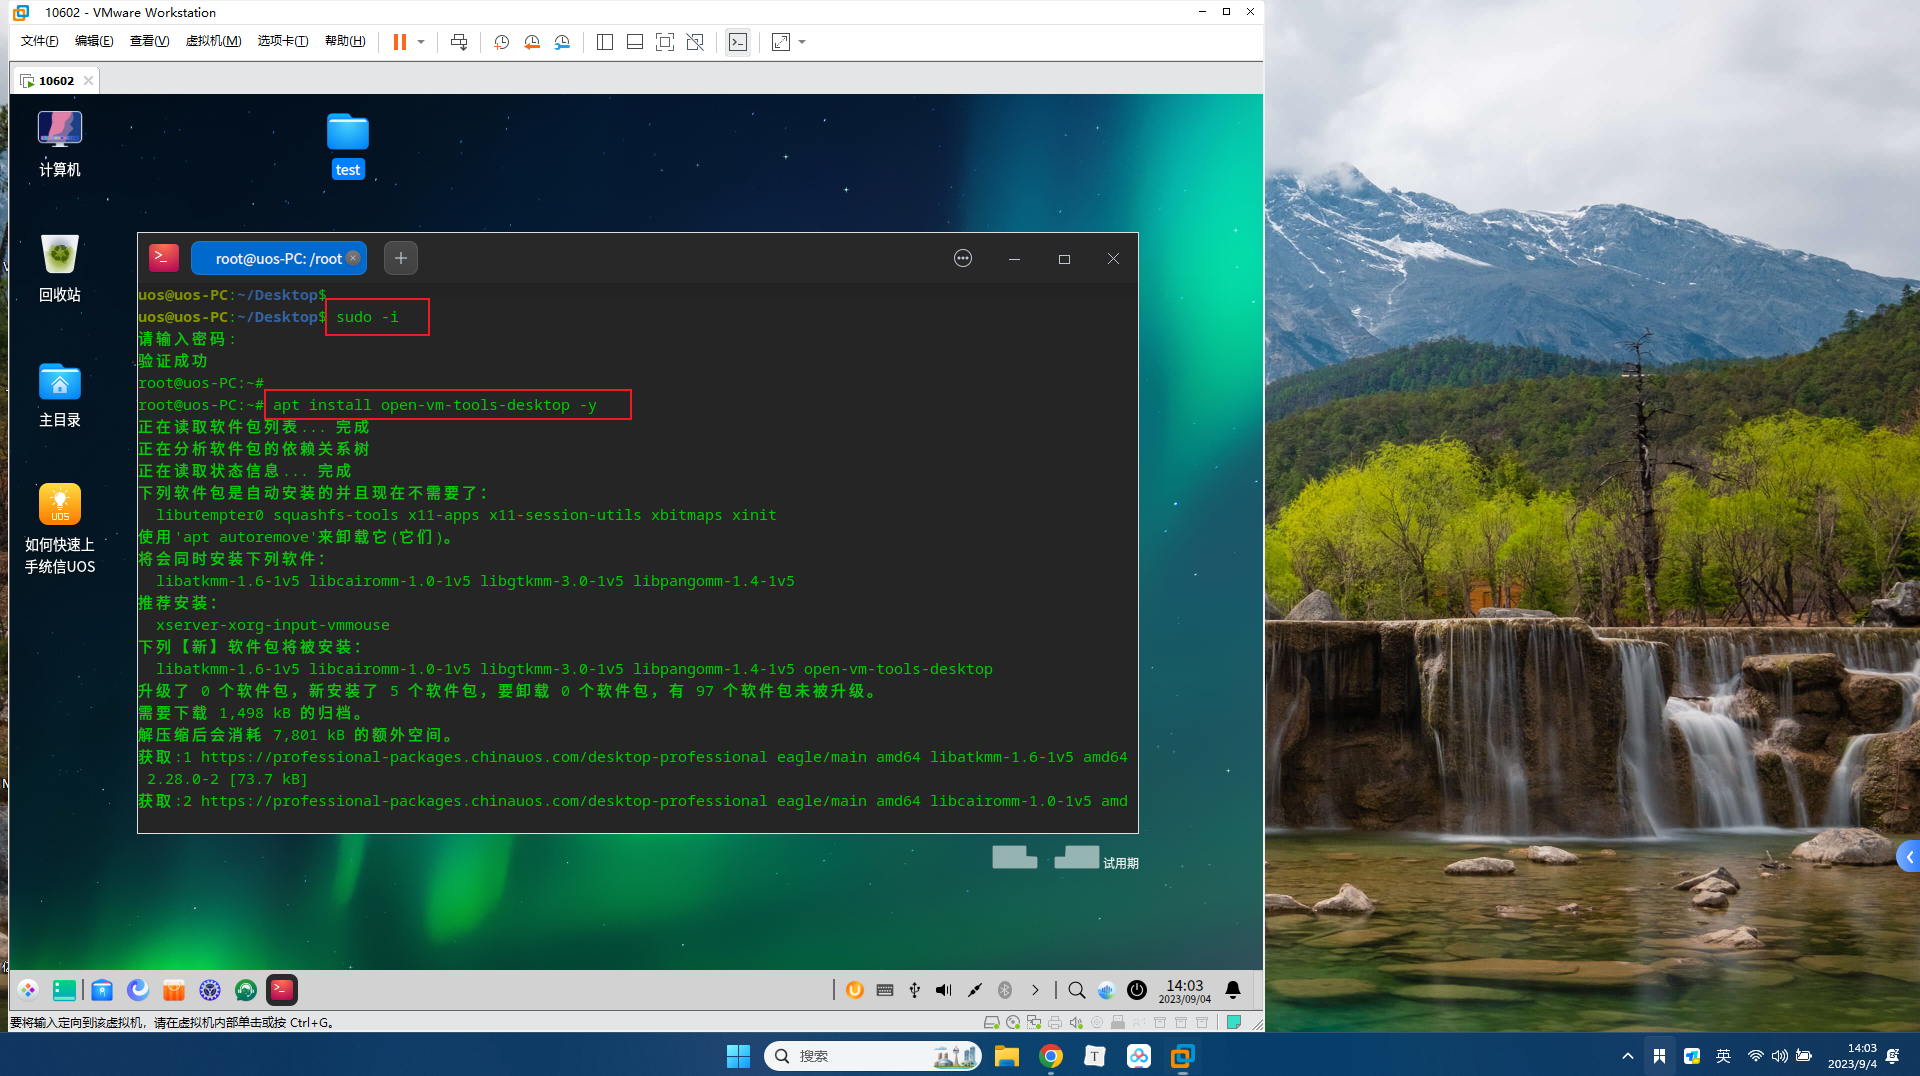Click the multitasking view icon in UOS dock
Viewport: 1920px width, 1076px height.
point(65,990)
